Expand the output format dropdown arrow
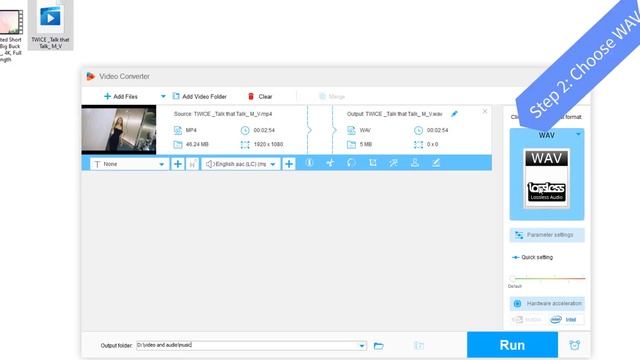Screen dimensions: 640x360 tap(578, 134)
